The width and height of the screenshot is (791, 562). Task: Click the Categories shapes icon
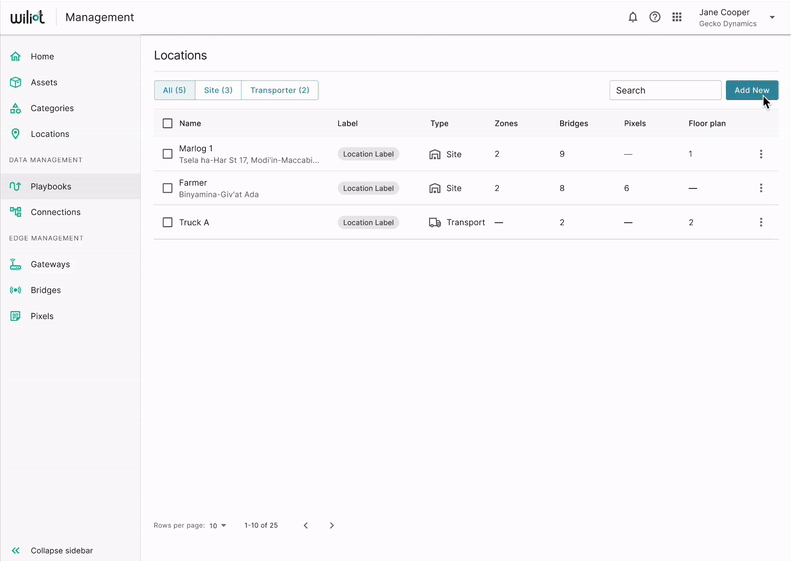tap(16, 108)
